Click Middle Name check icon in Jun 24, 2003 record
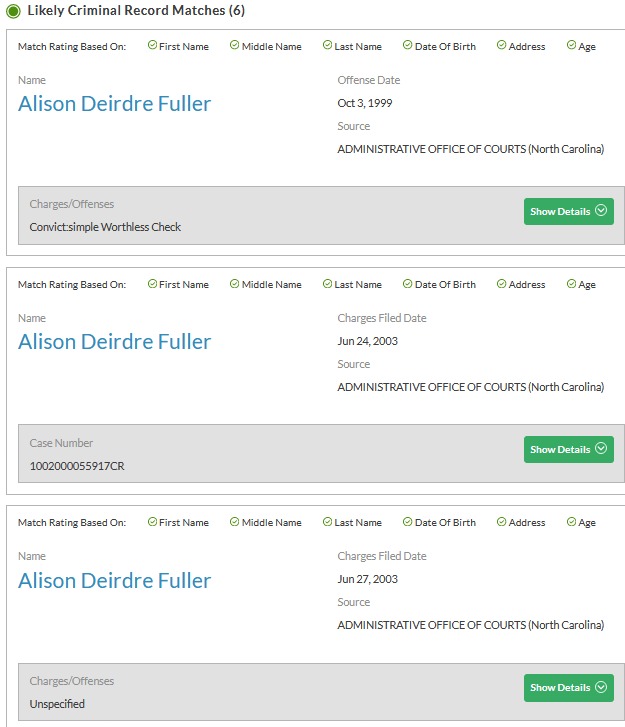Screen dimensions: 625x727 [235, 284]
